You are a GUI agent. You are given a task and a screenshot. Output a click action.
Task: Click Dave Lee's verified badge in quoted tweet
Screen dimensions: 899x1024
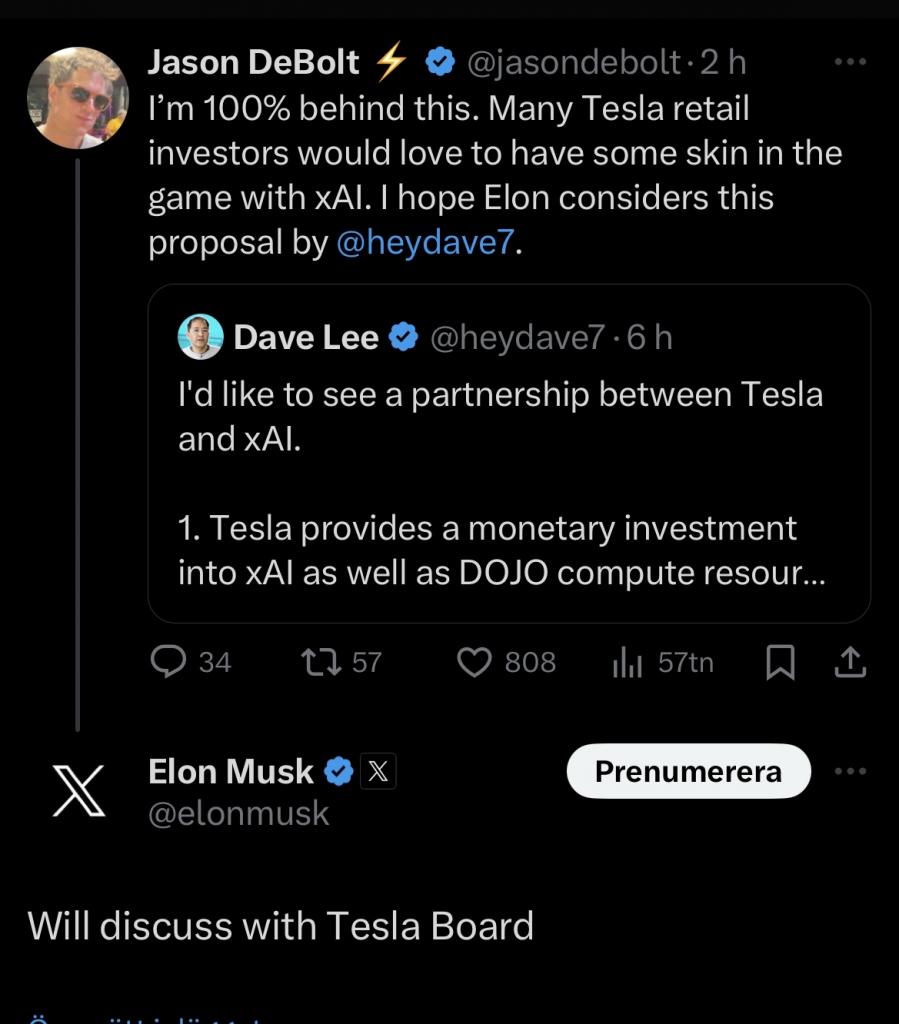pyautogui.click(x=403, y=337)
